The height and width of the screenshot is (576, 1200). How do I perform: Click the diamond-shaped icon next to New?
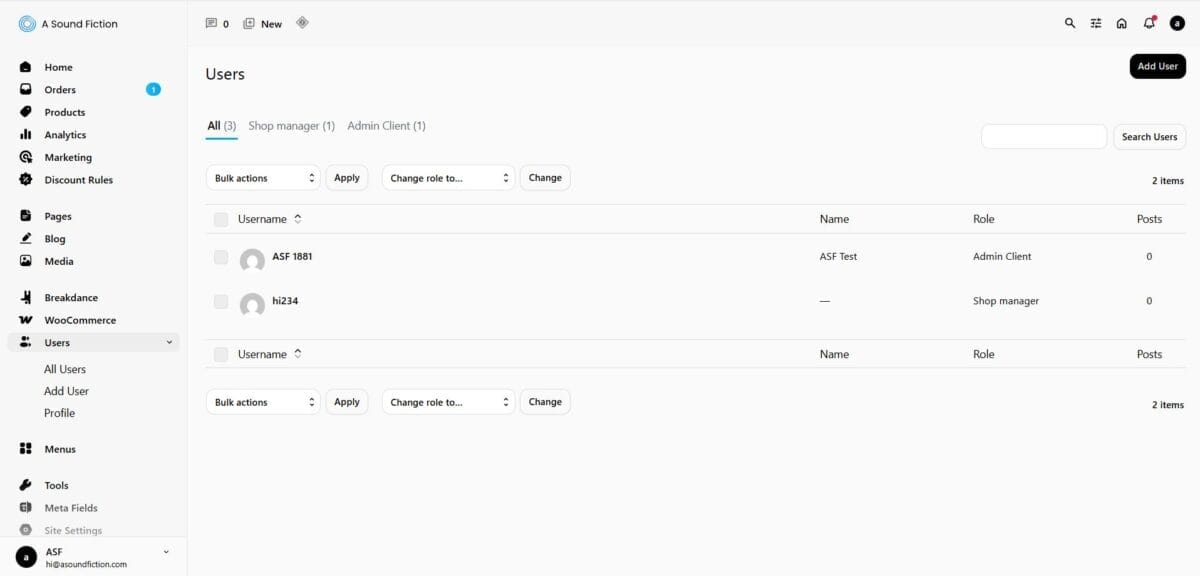[x=302, y=23]
